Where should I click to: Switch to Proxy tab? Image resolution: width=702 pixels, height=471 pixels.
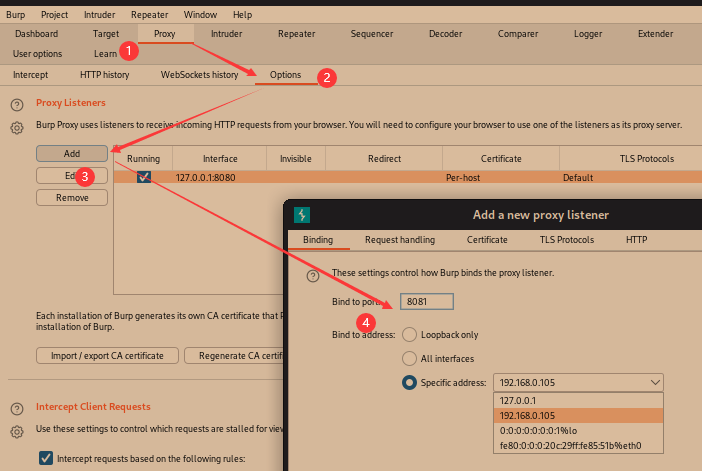point(165,34)
